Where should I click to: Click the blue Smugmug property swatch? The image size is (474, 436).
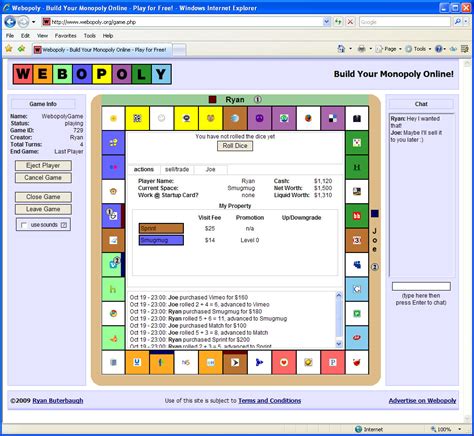coord(161,240)
